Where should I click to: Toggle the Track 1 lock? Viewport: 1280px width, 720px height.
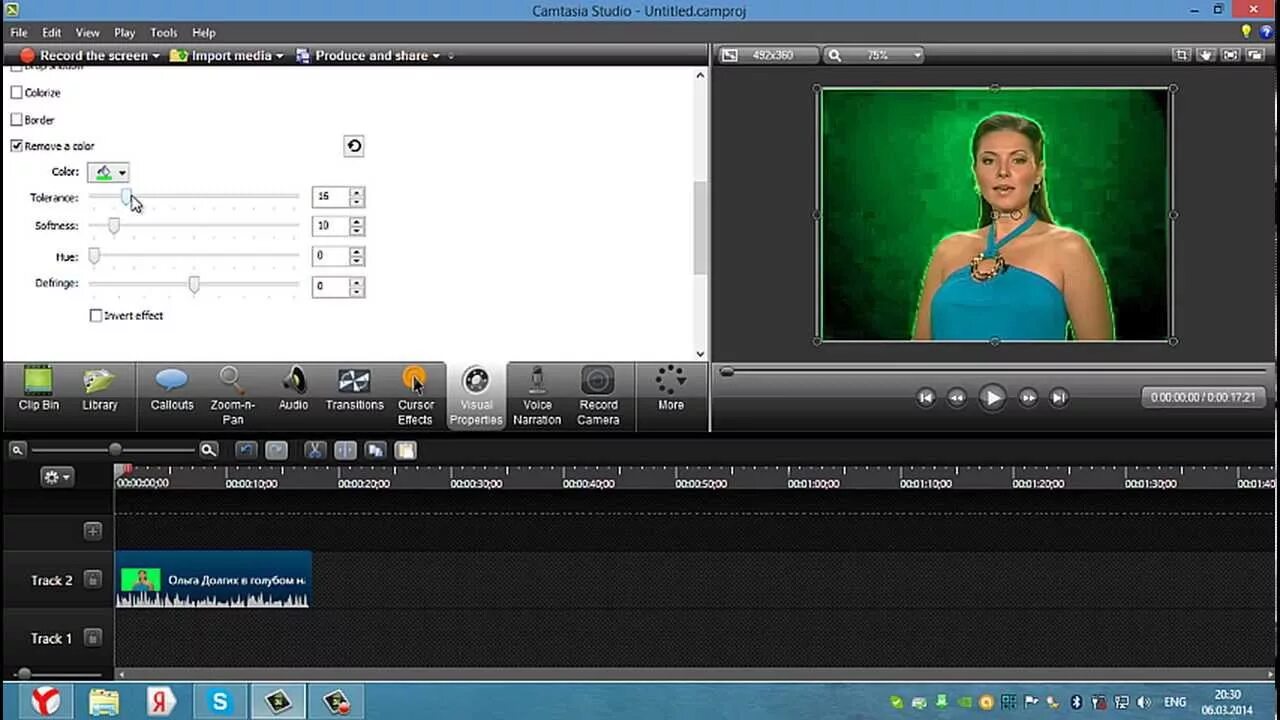point(93,637)
